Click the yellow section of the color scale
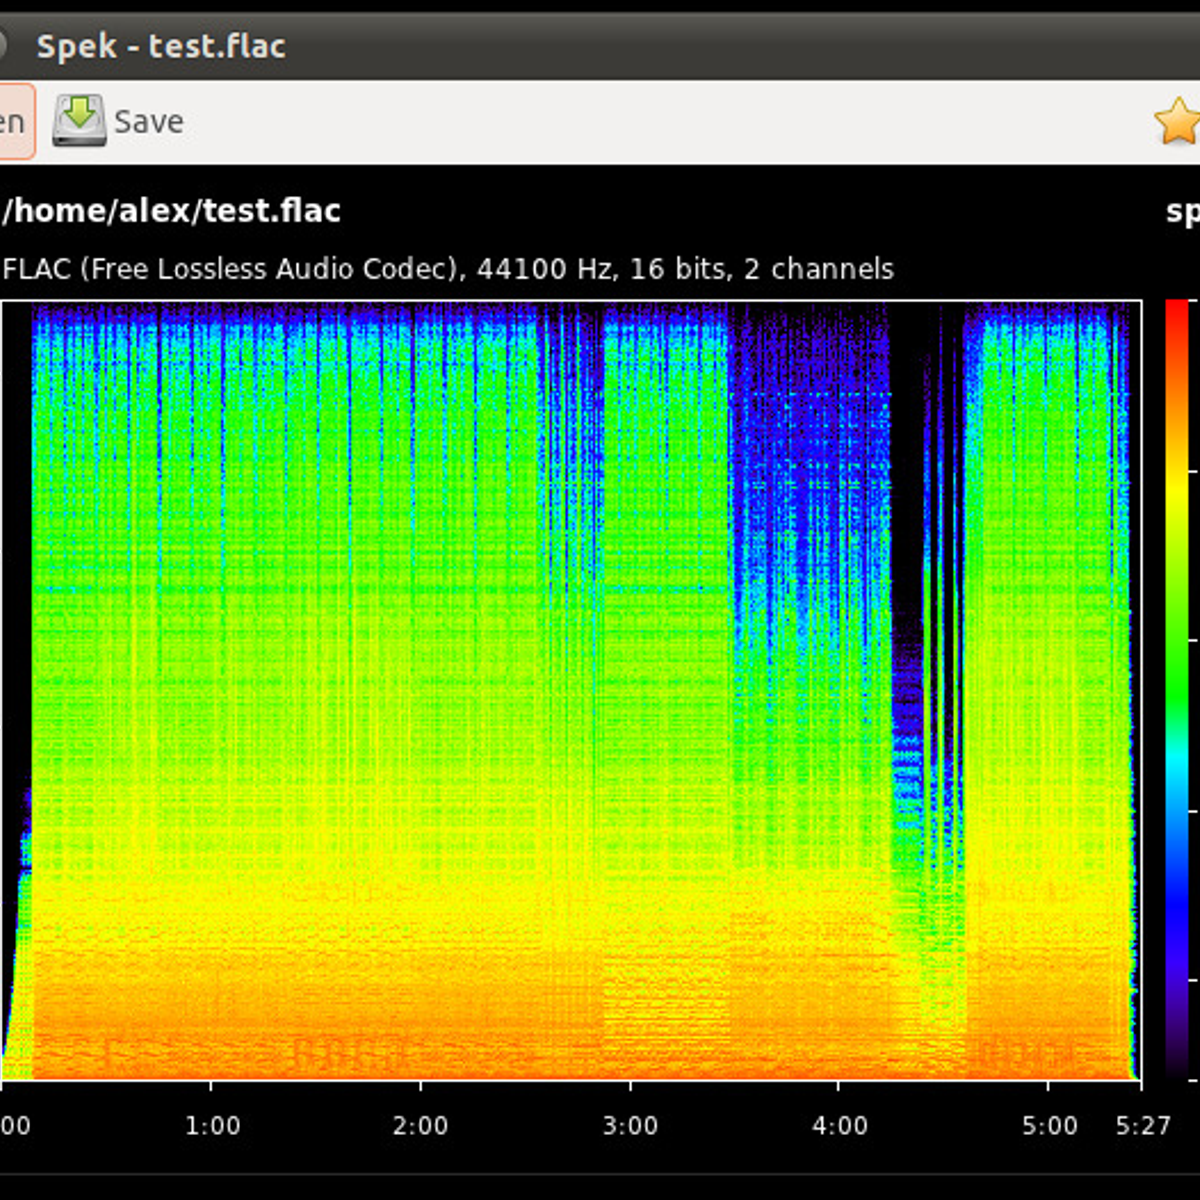Screen dimensions: 1200x1200 (1177, 500)
